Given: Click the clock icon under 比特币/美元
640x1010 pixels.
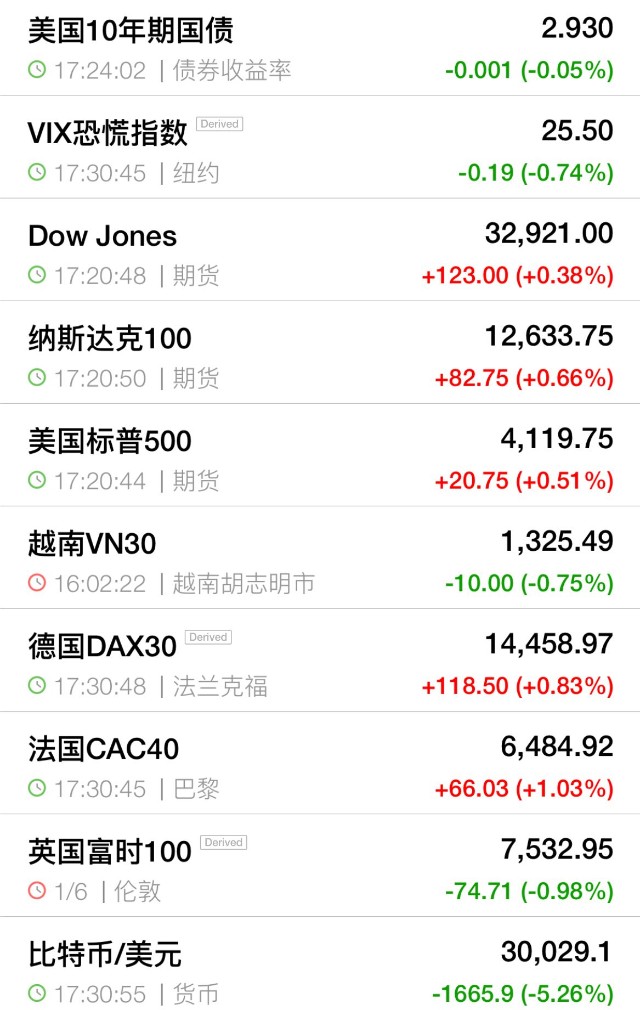Looking at the screenshot, I should [37, 994].
